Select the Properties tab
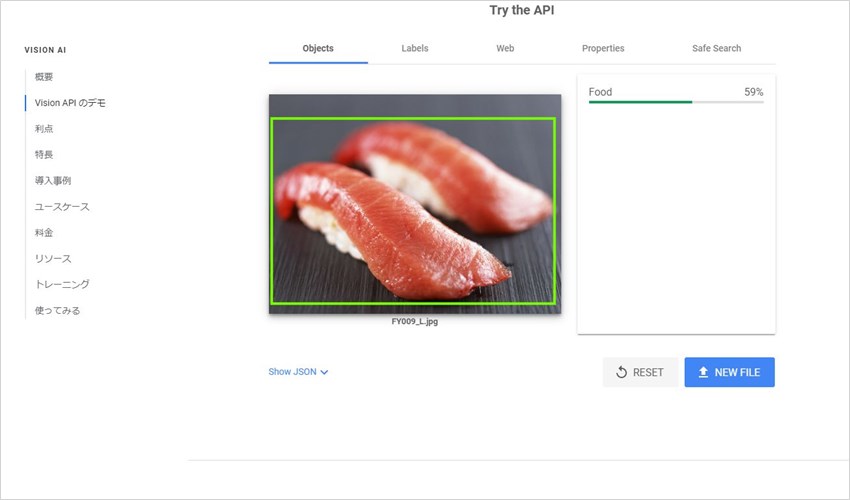This screenshot has height=500, width=850. 603,48
